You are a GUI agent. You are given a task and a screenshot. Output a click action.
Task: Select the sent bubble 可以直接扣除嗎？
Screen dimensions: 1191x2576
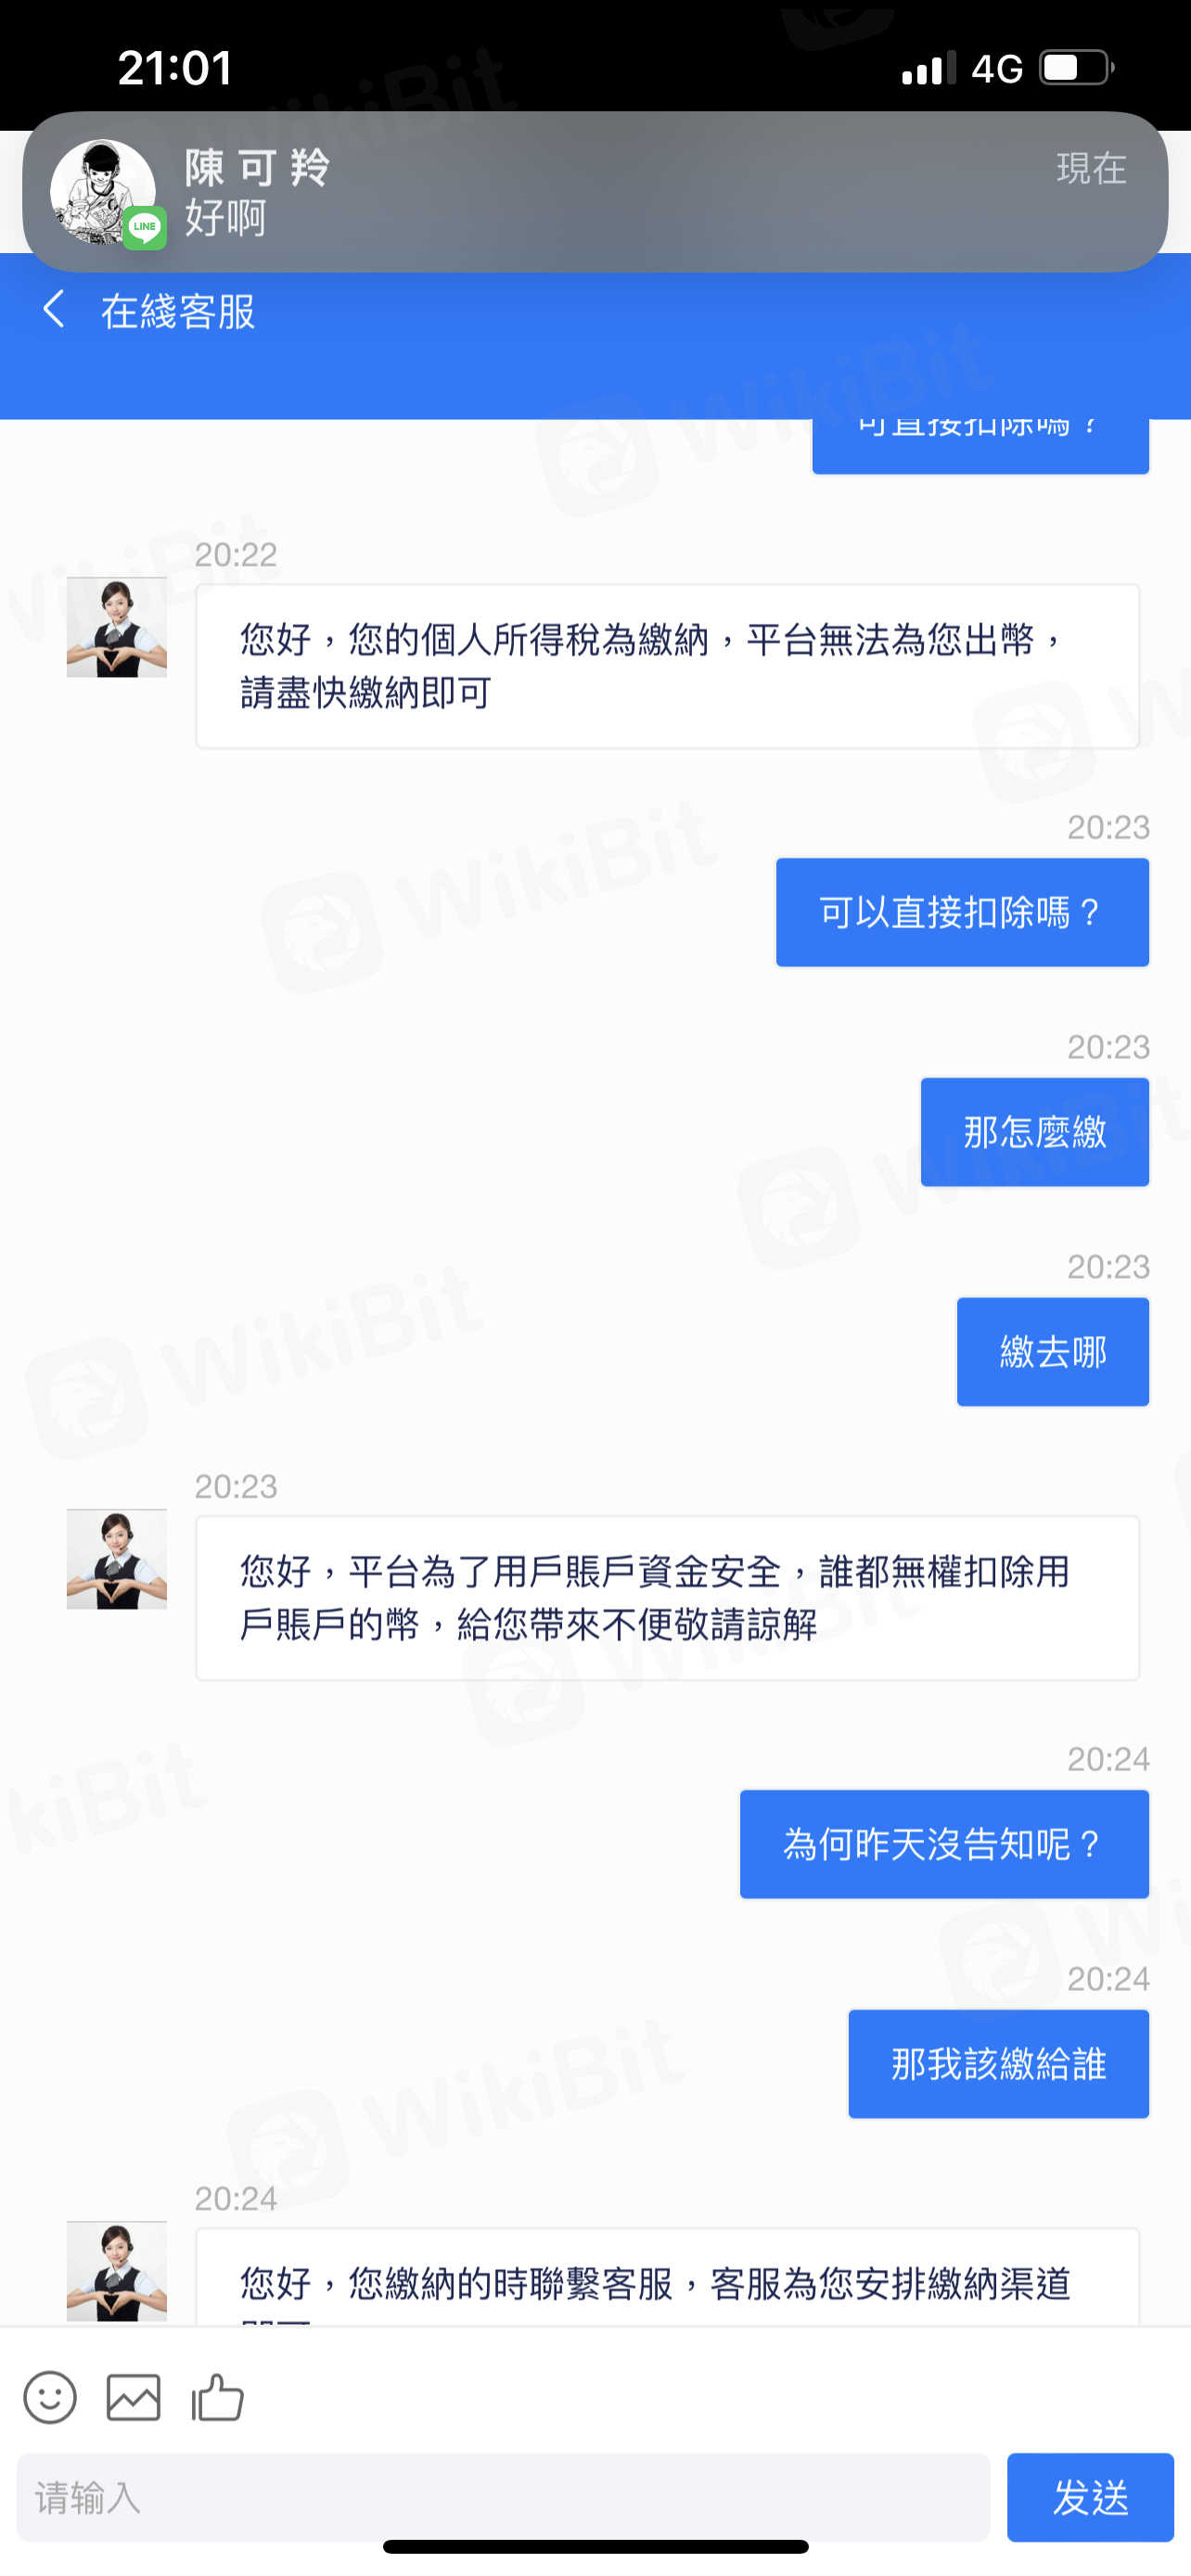962,912
